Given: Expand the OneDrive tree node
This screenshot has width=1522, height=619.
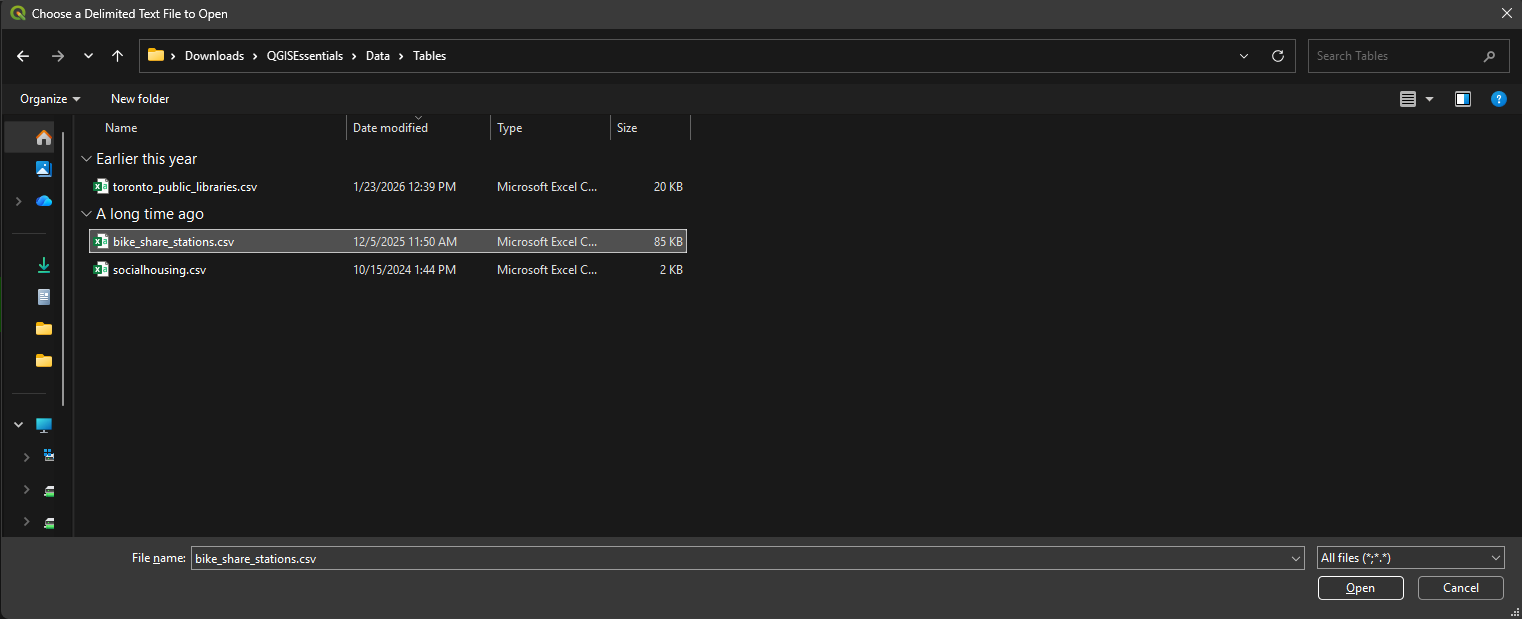Looking at the screenshot, I should pos(18,201).
